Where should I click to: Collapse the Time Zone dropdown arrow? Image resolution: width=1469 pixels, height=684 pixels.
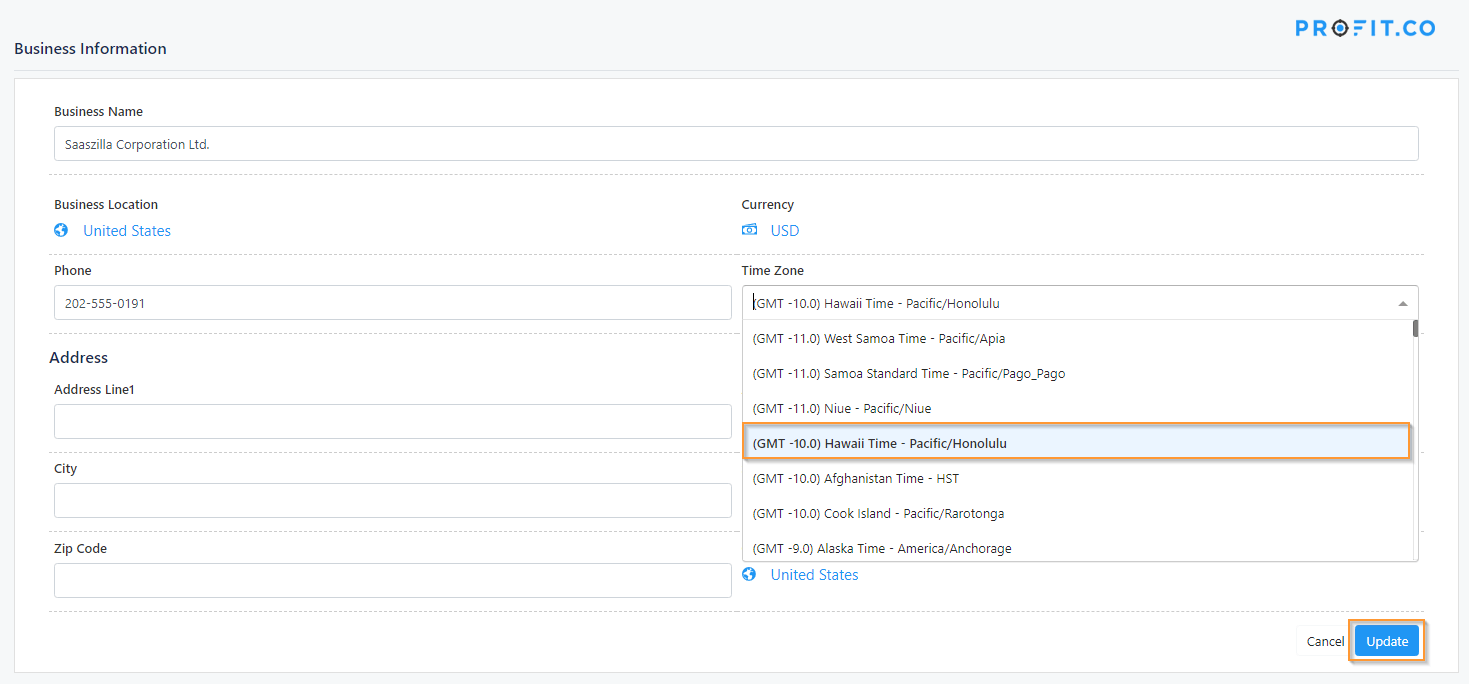[1402, 303]
